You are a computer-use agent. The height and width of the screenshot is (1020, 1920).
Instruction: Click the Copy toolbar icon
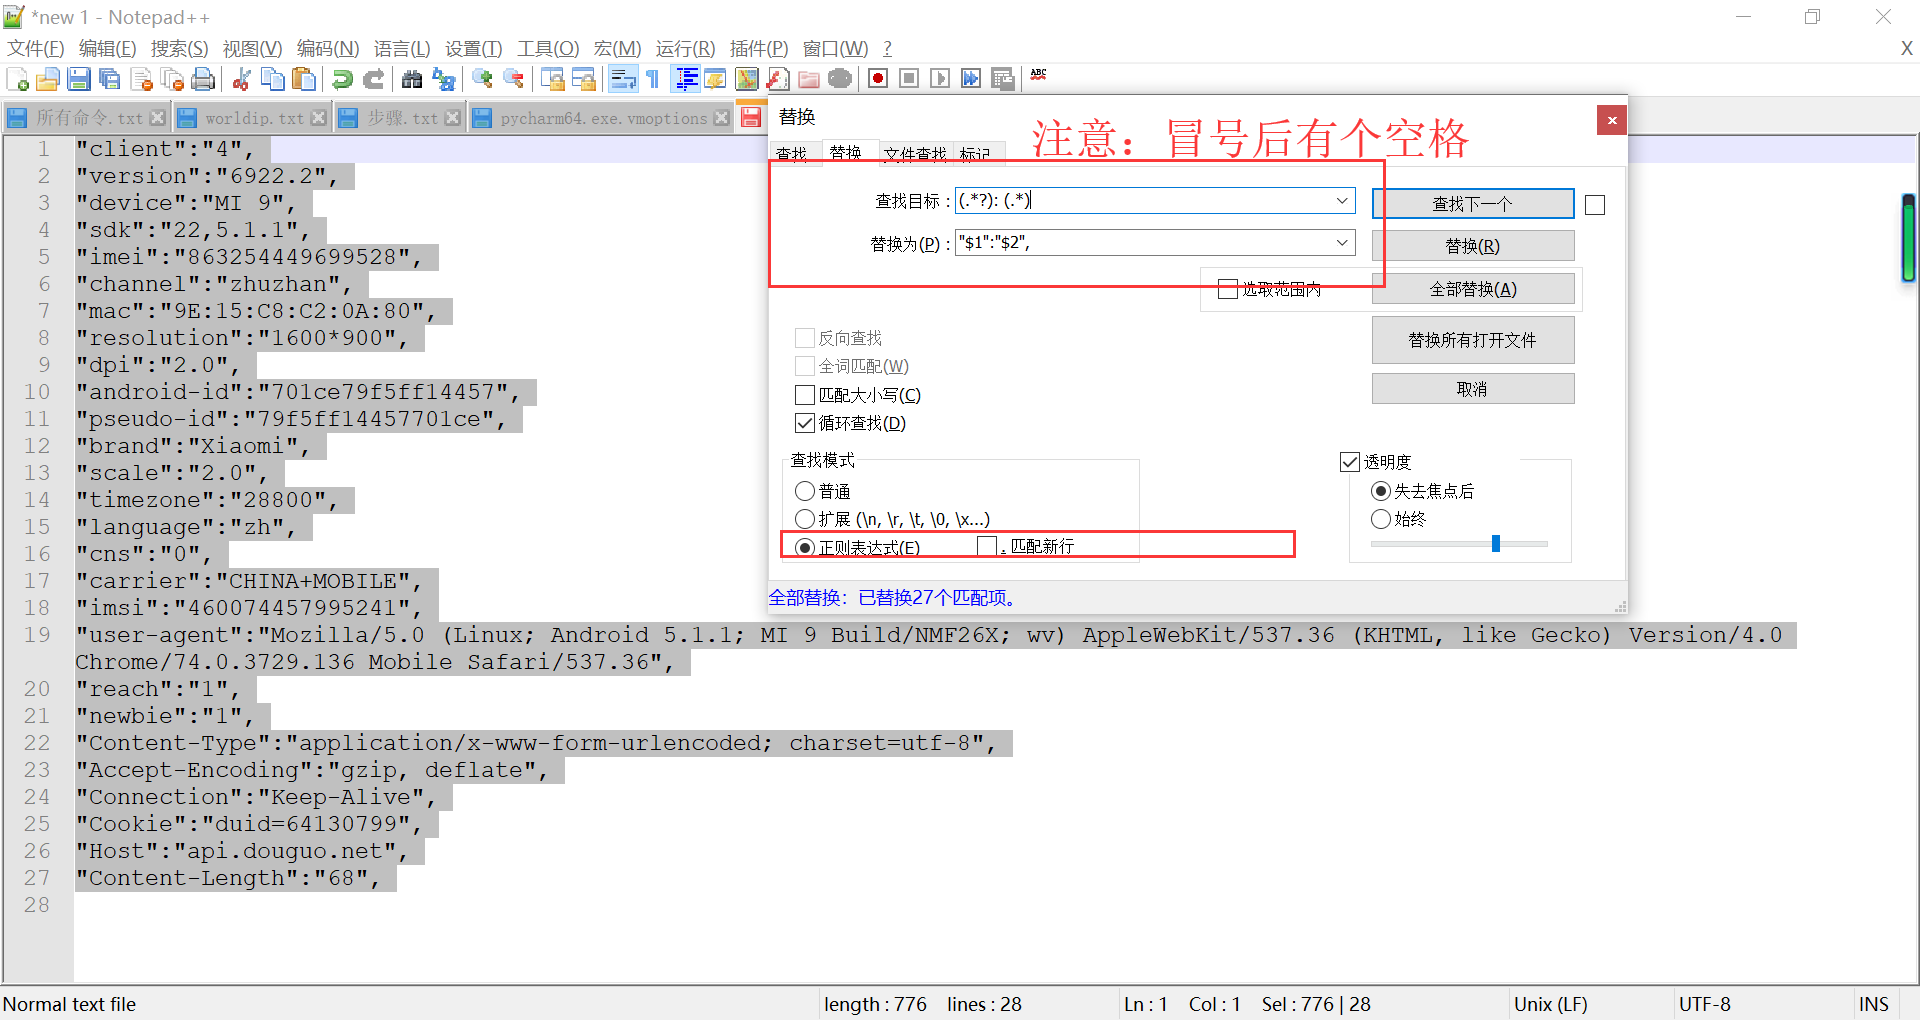coord(272,79)
